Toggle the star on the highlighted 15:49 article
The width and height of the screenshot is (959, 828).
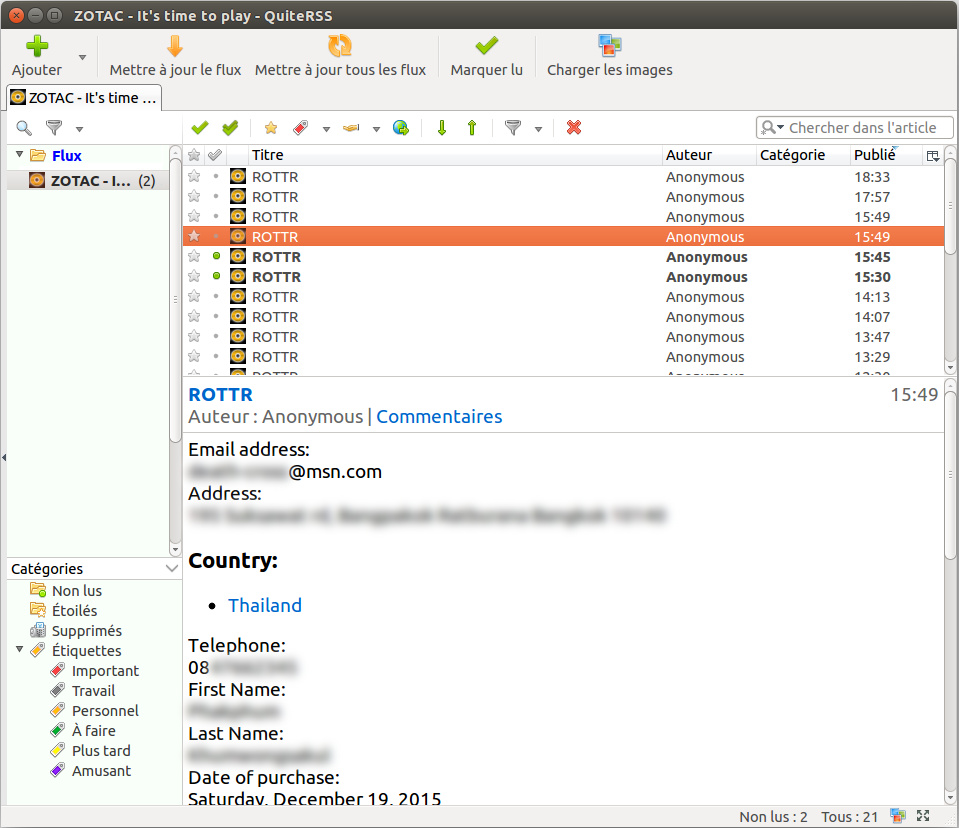194,237
